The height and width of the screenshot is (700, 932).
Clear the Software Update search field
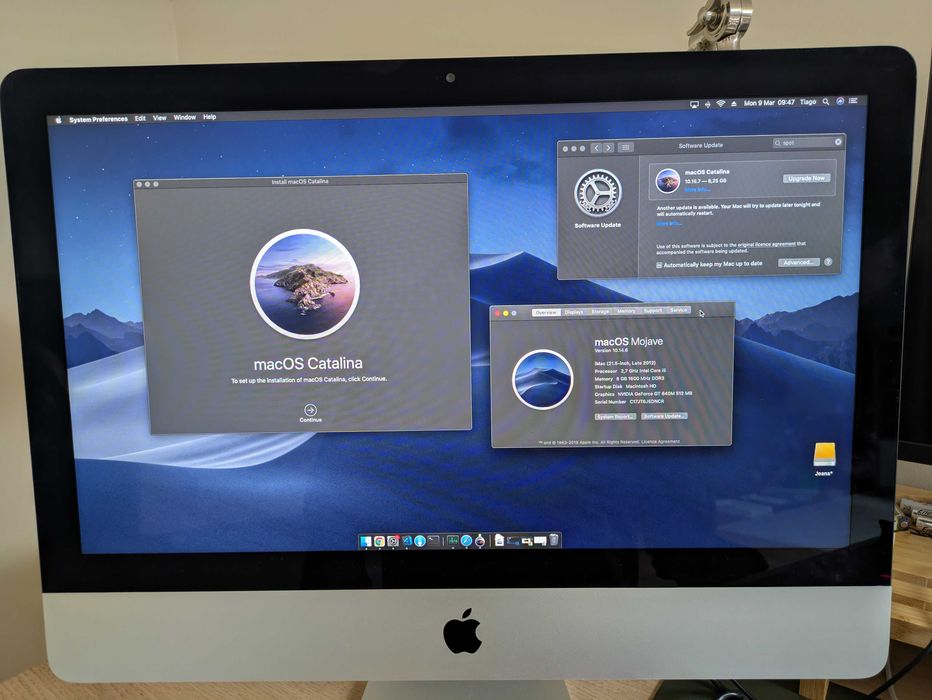click(837, 142)
